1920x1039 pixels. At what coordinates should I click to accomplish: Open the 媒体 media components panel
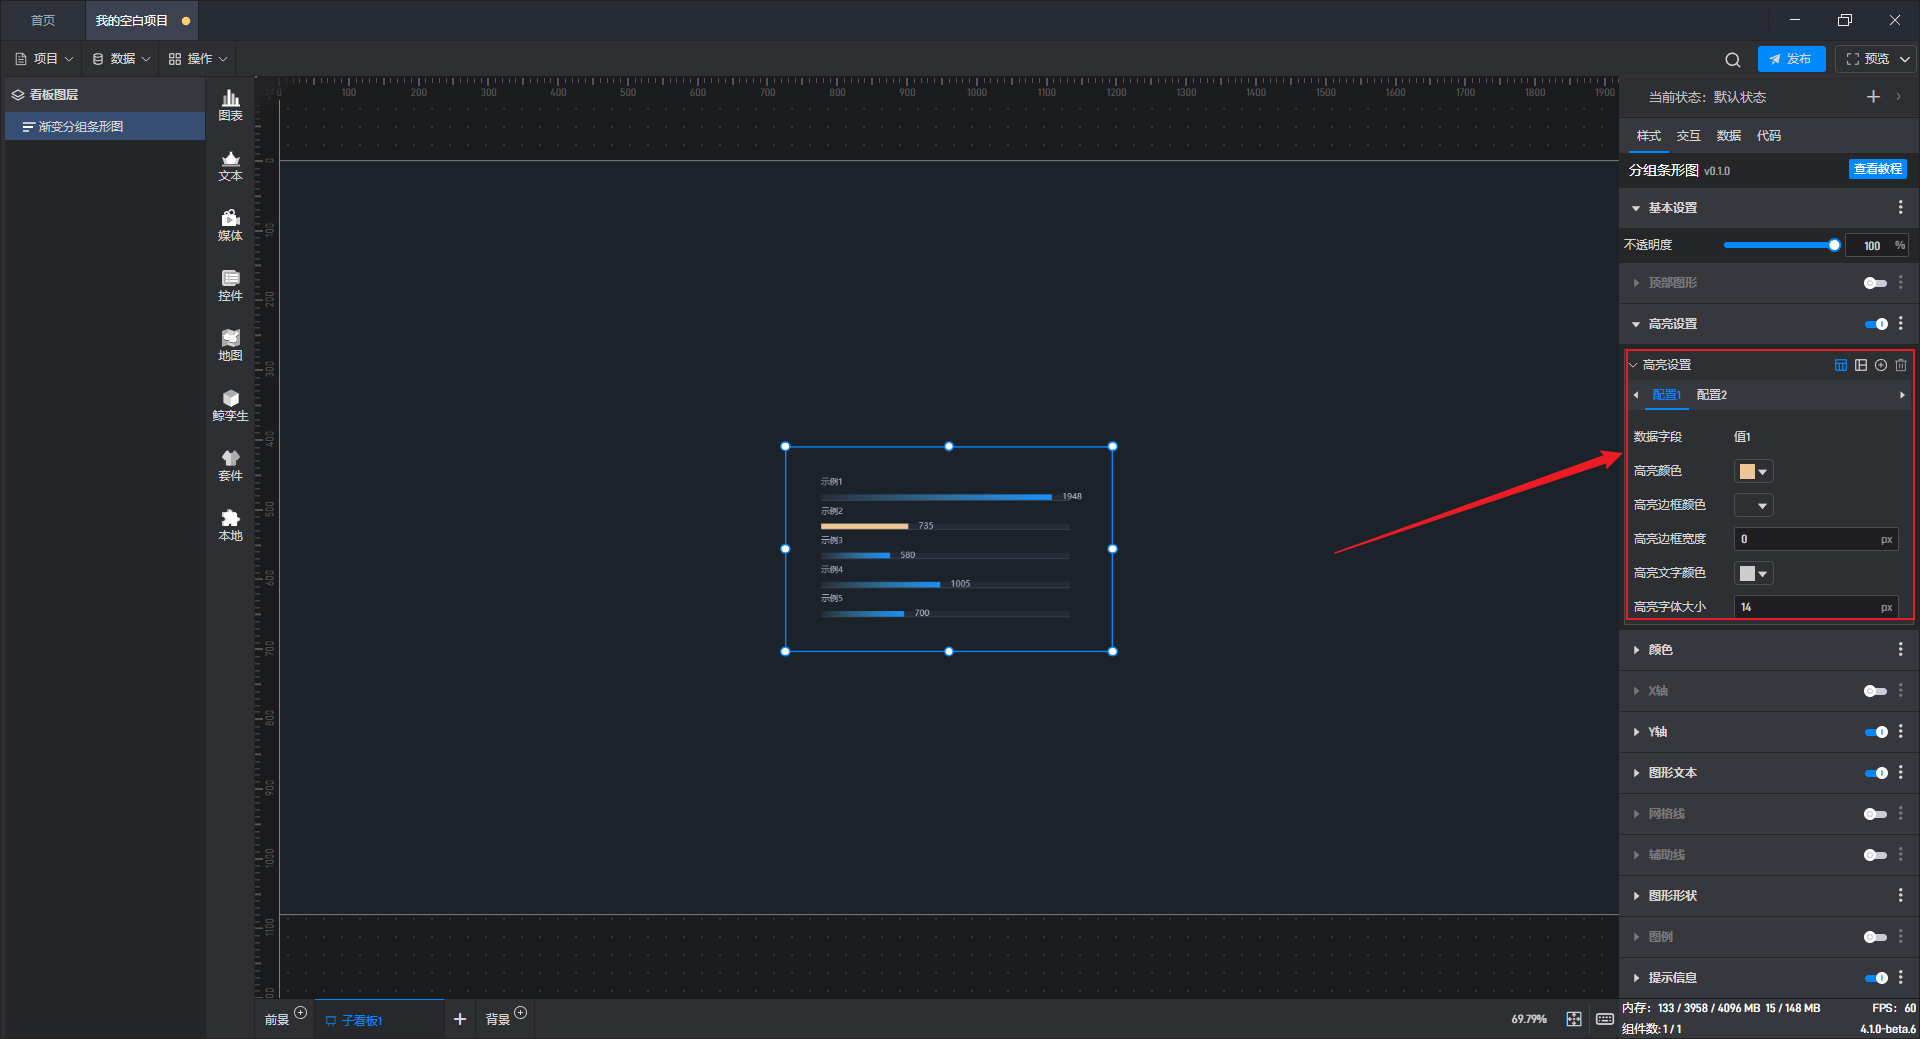pyautogui.click(x=230, y=225)
